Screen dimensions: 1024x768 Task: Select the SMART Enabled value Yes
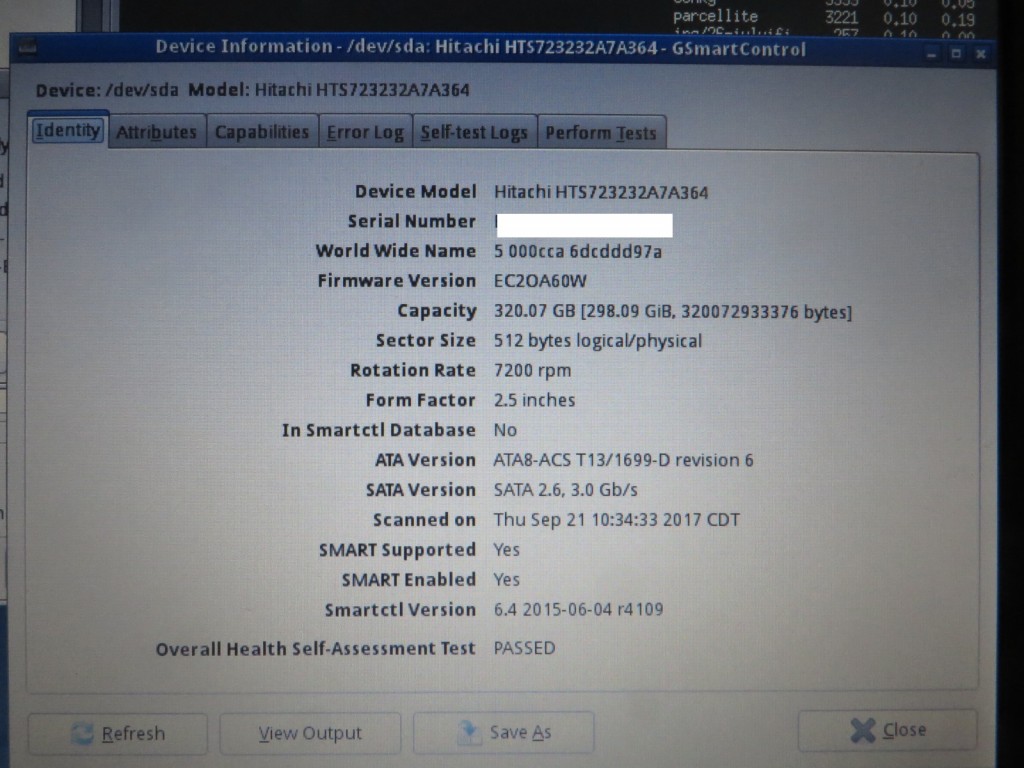507,580
